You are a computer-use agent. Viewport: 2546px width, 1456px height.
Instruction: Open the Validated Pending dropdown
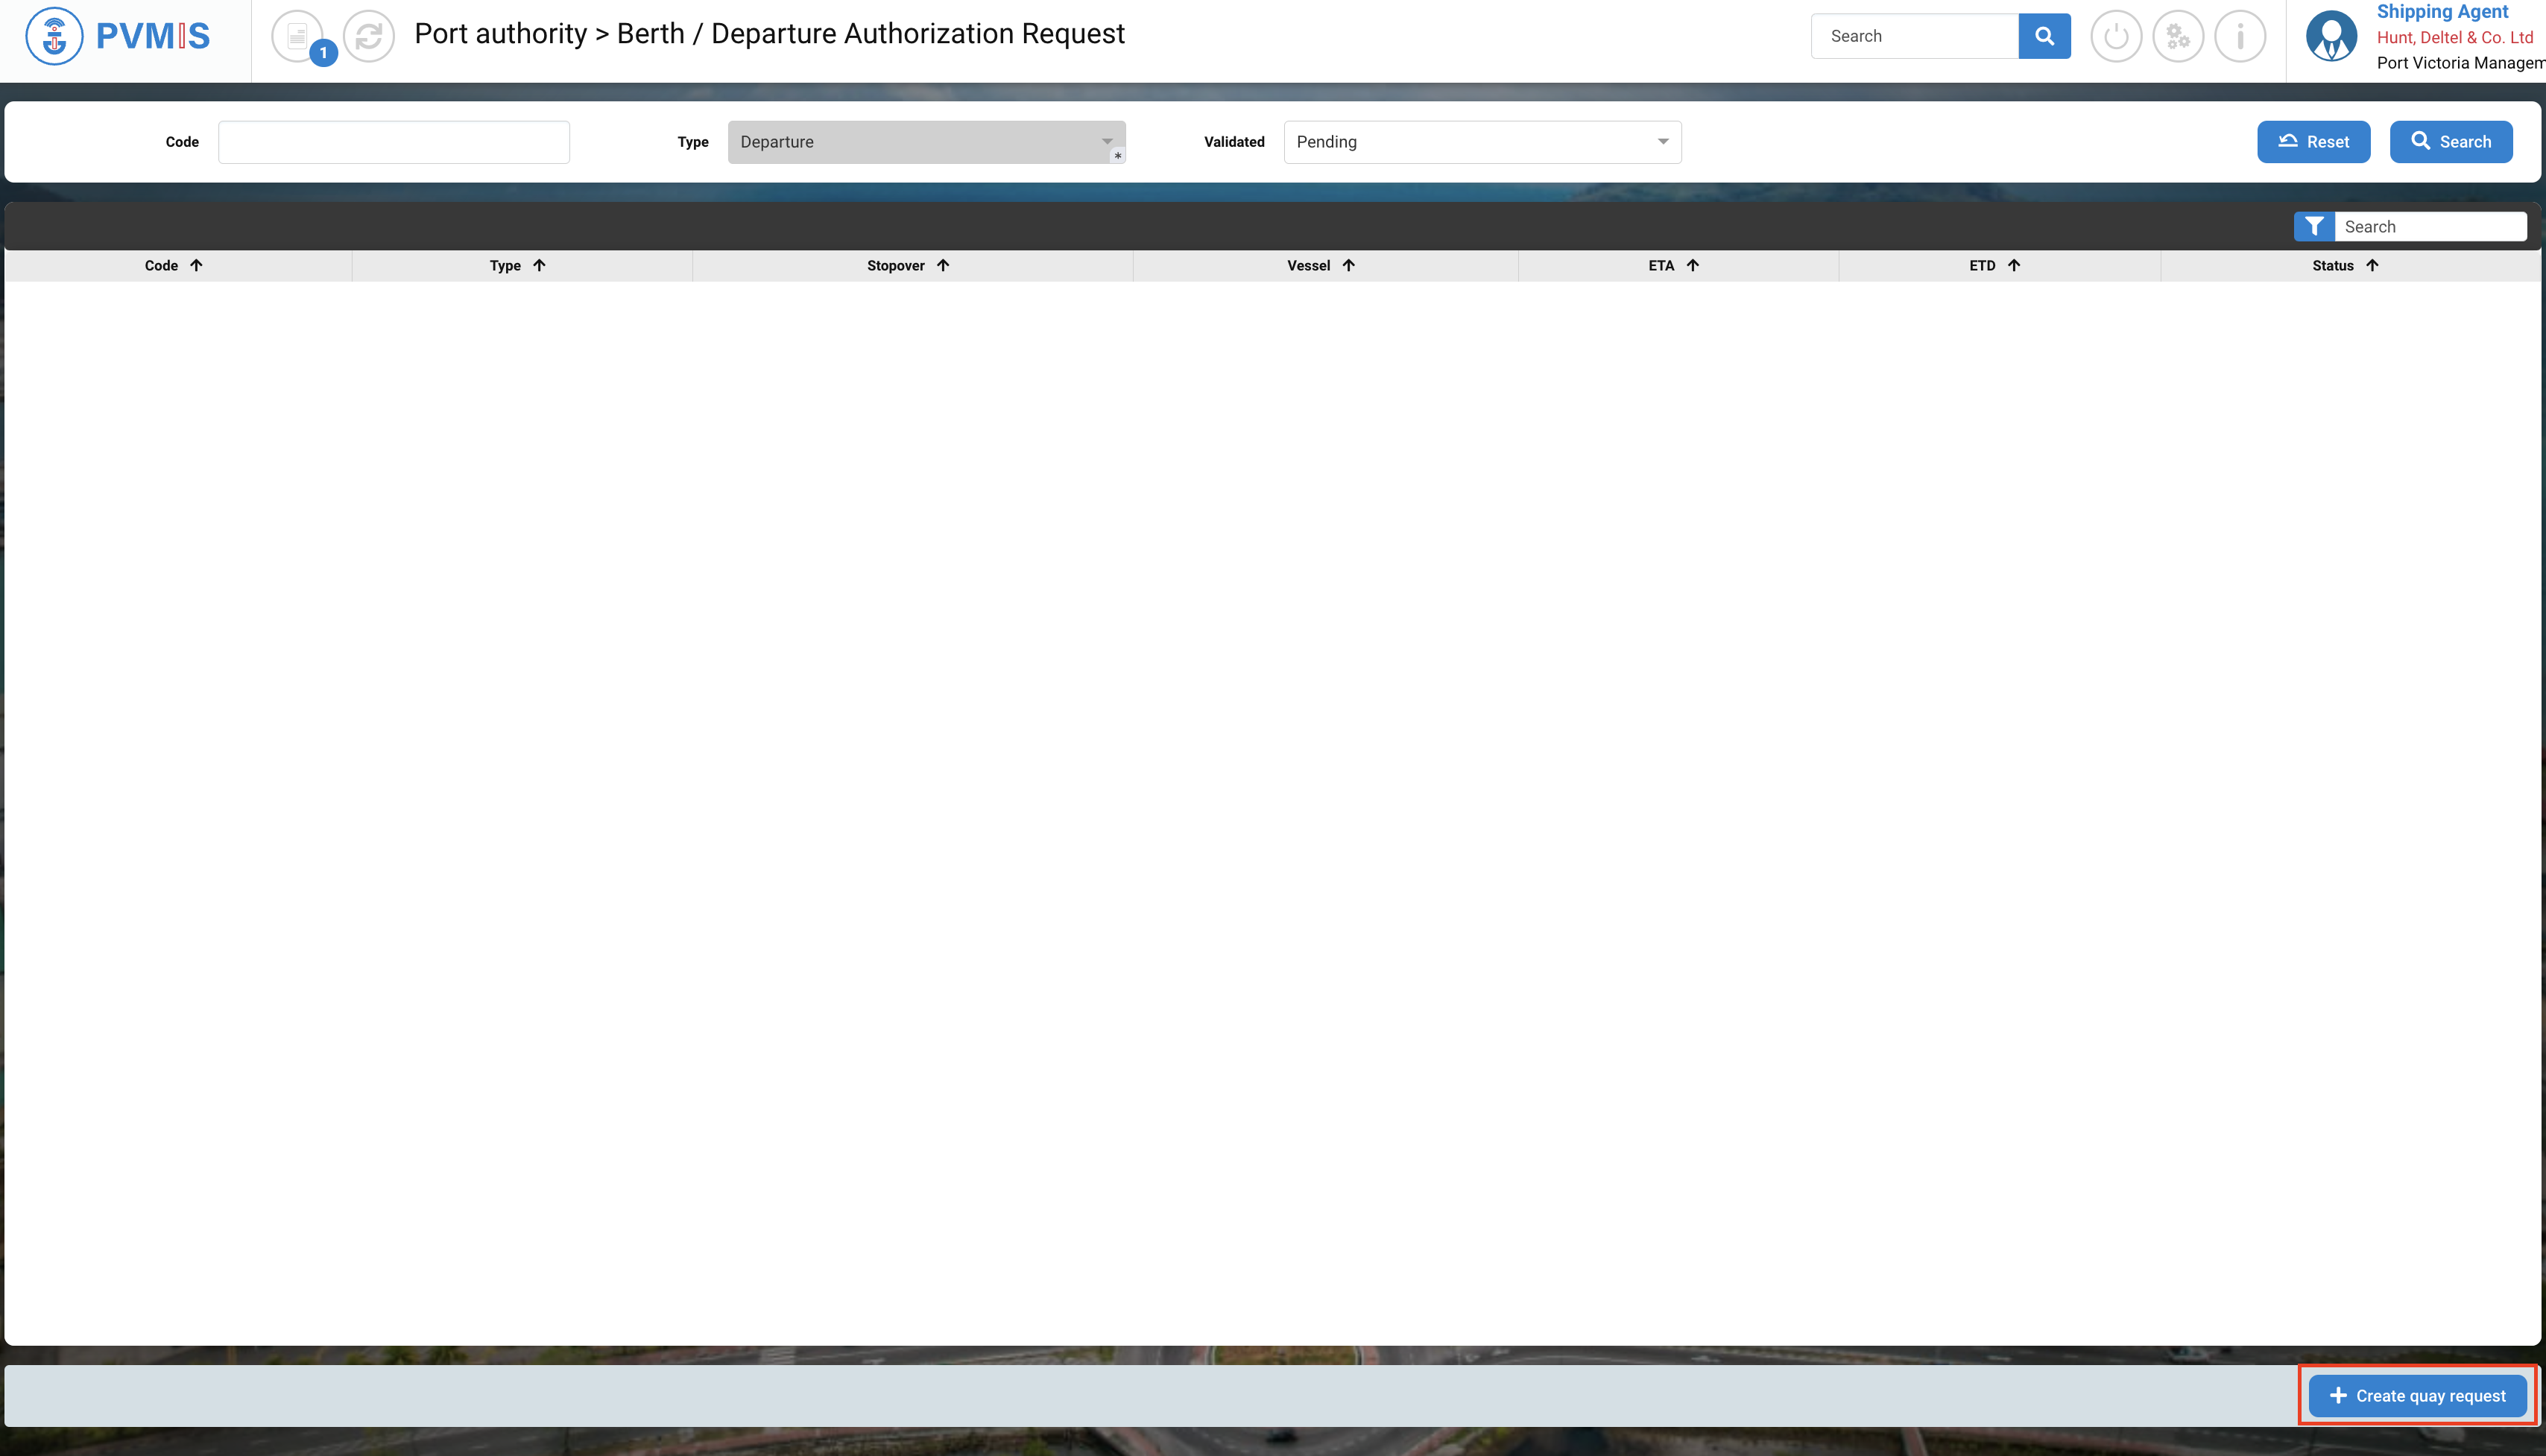pyautogui.click(x=1481, y=142)
